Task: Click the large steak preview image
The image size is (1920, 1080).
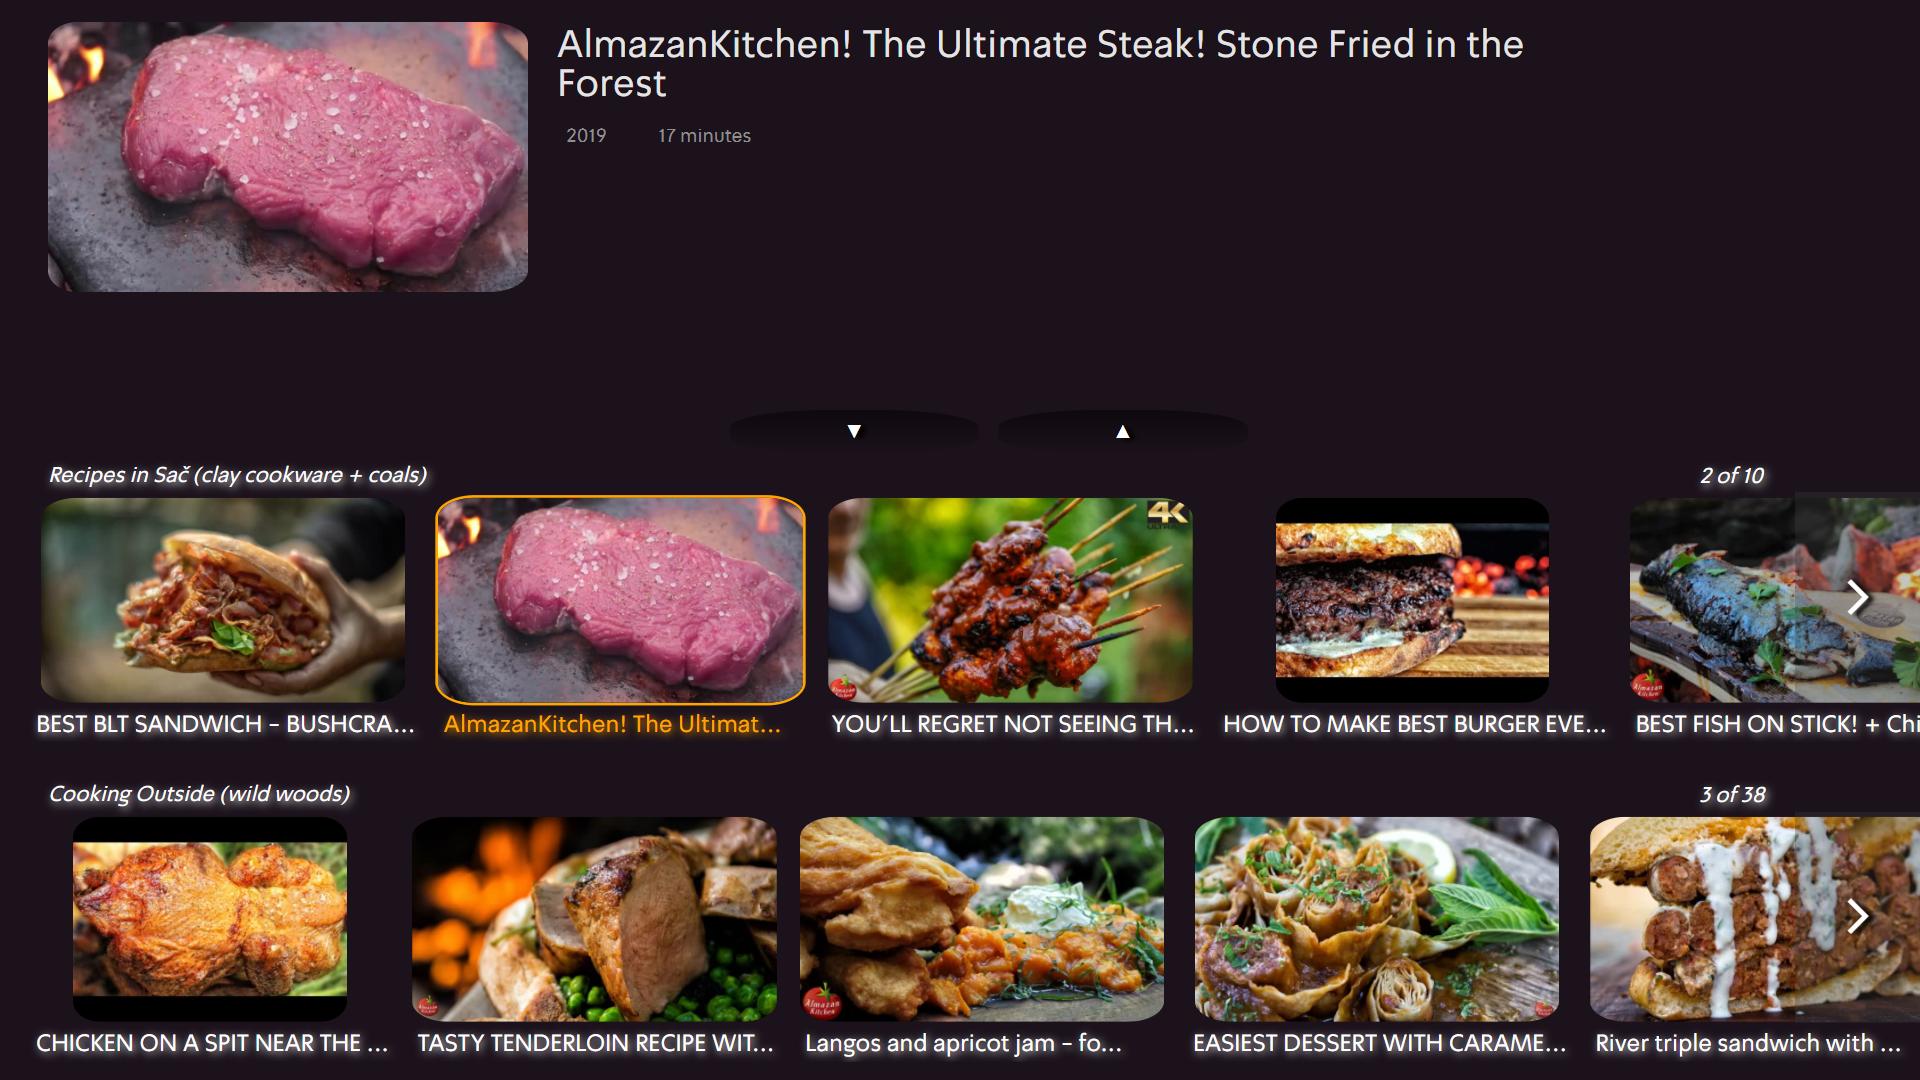Action: 288,157
